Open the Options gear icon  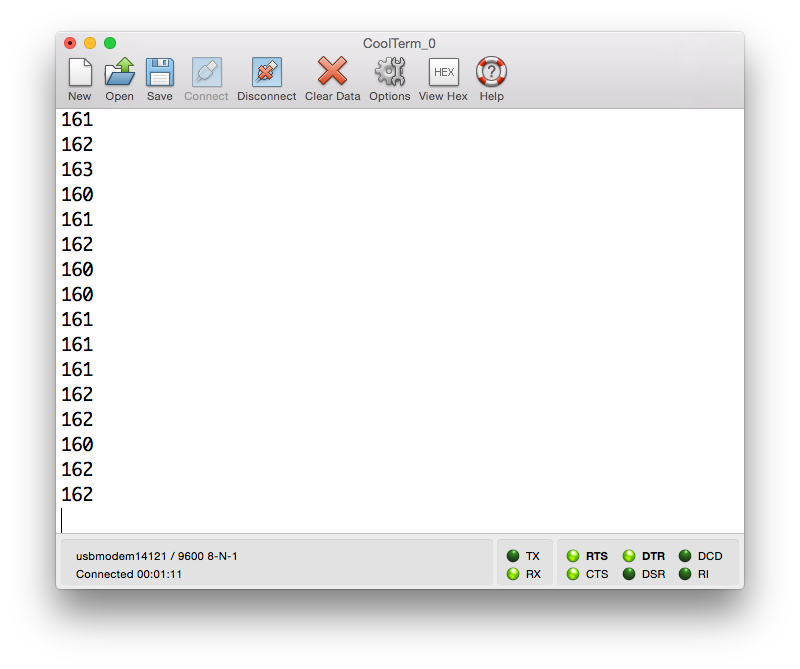389,73
